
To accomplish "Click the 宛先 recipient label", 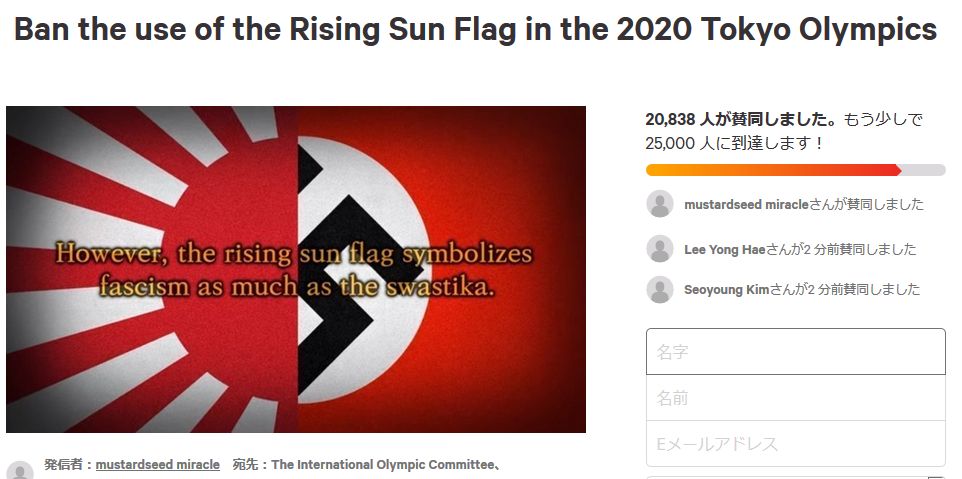I will point(250,465).
